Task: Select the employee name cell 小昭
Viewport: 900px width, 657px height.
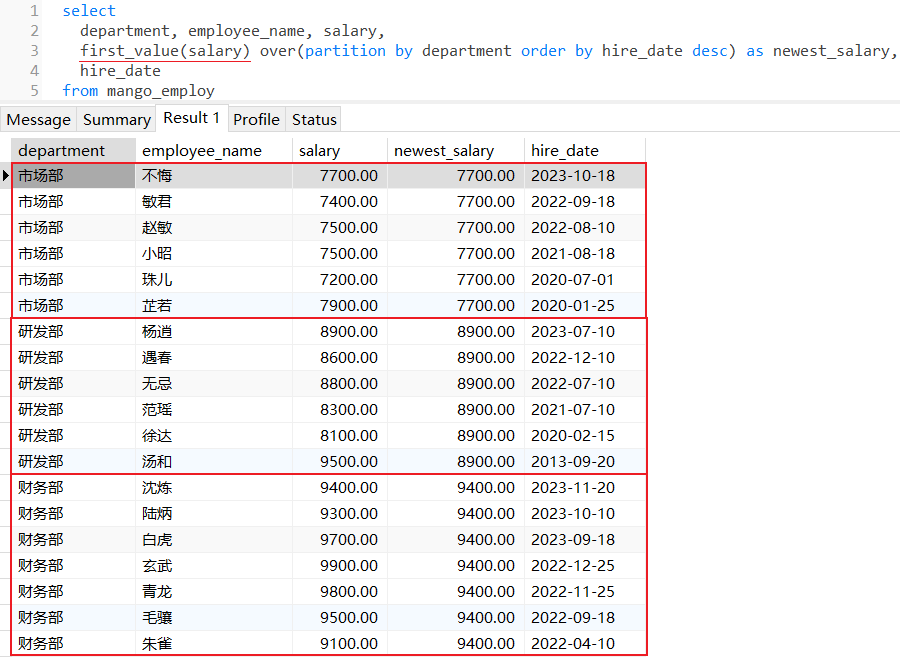Action: (x=214, y=254)
